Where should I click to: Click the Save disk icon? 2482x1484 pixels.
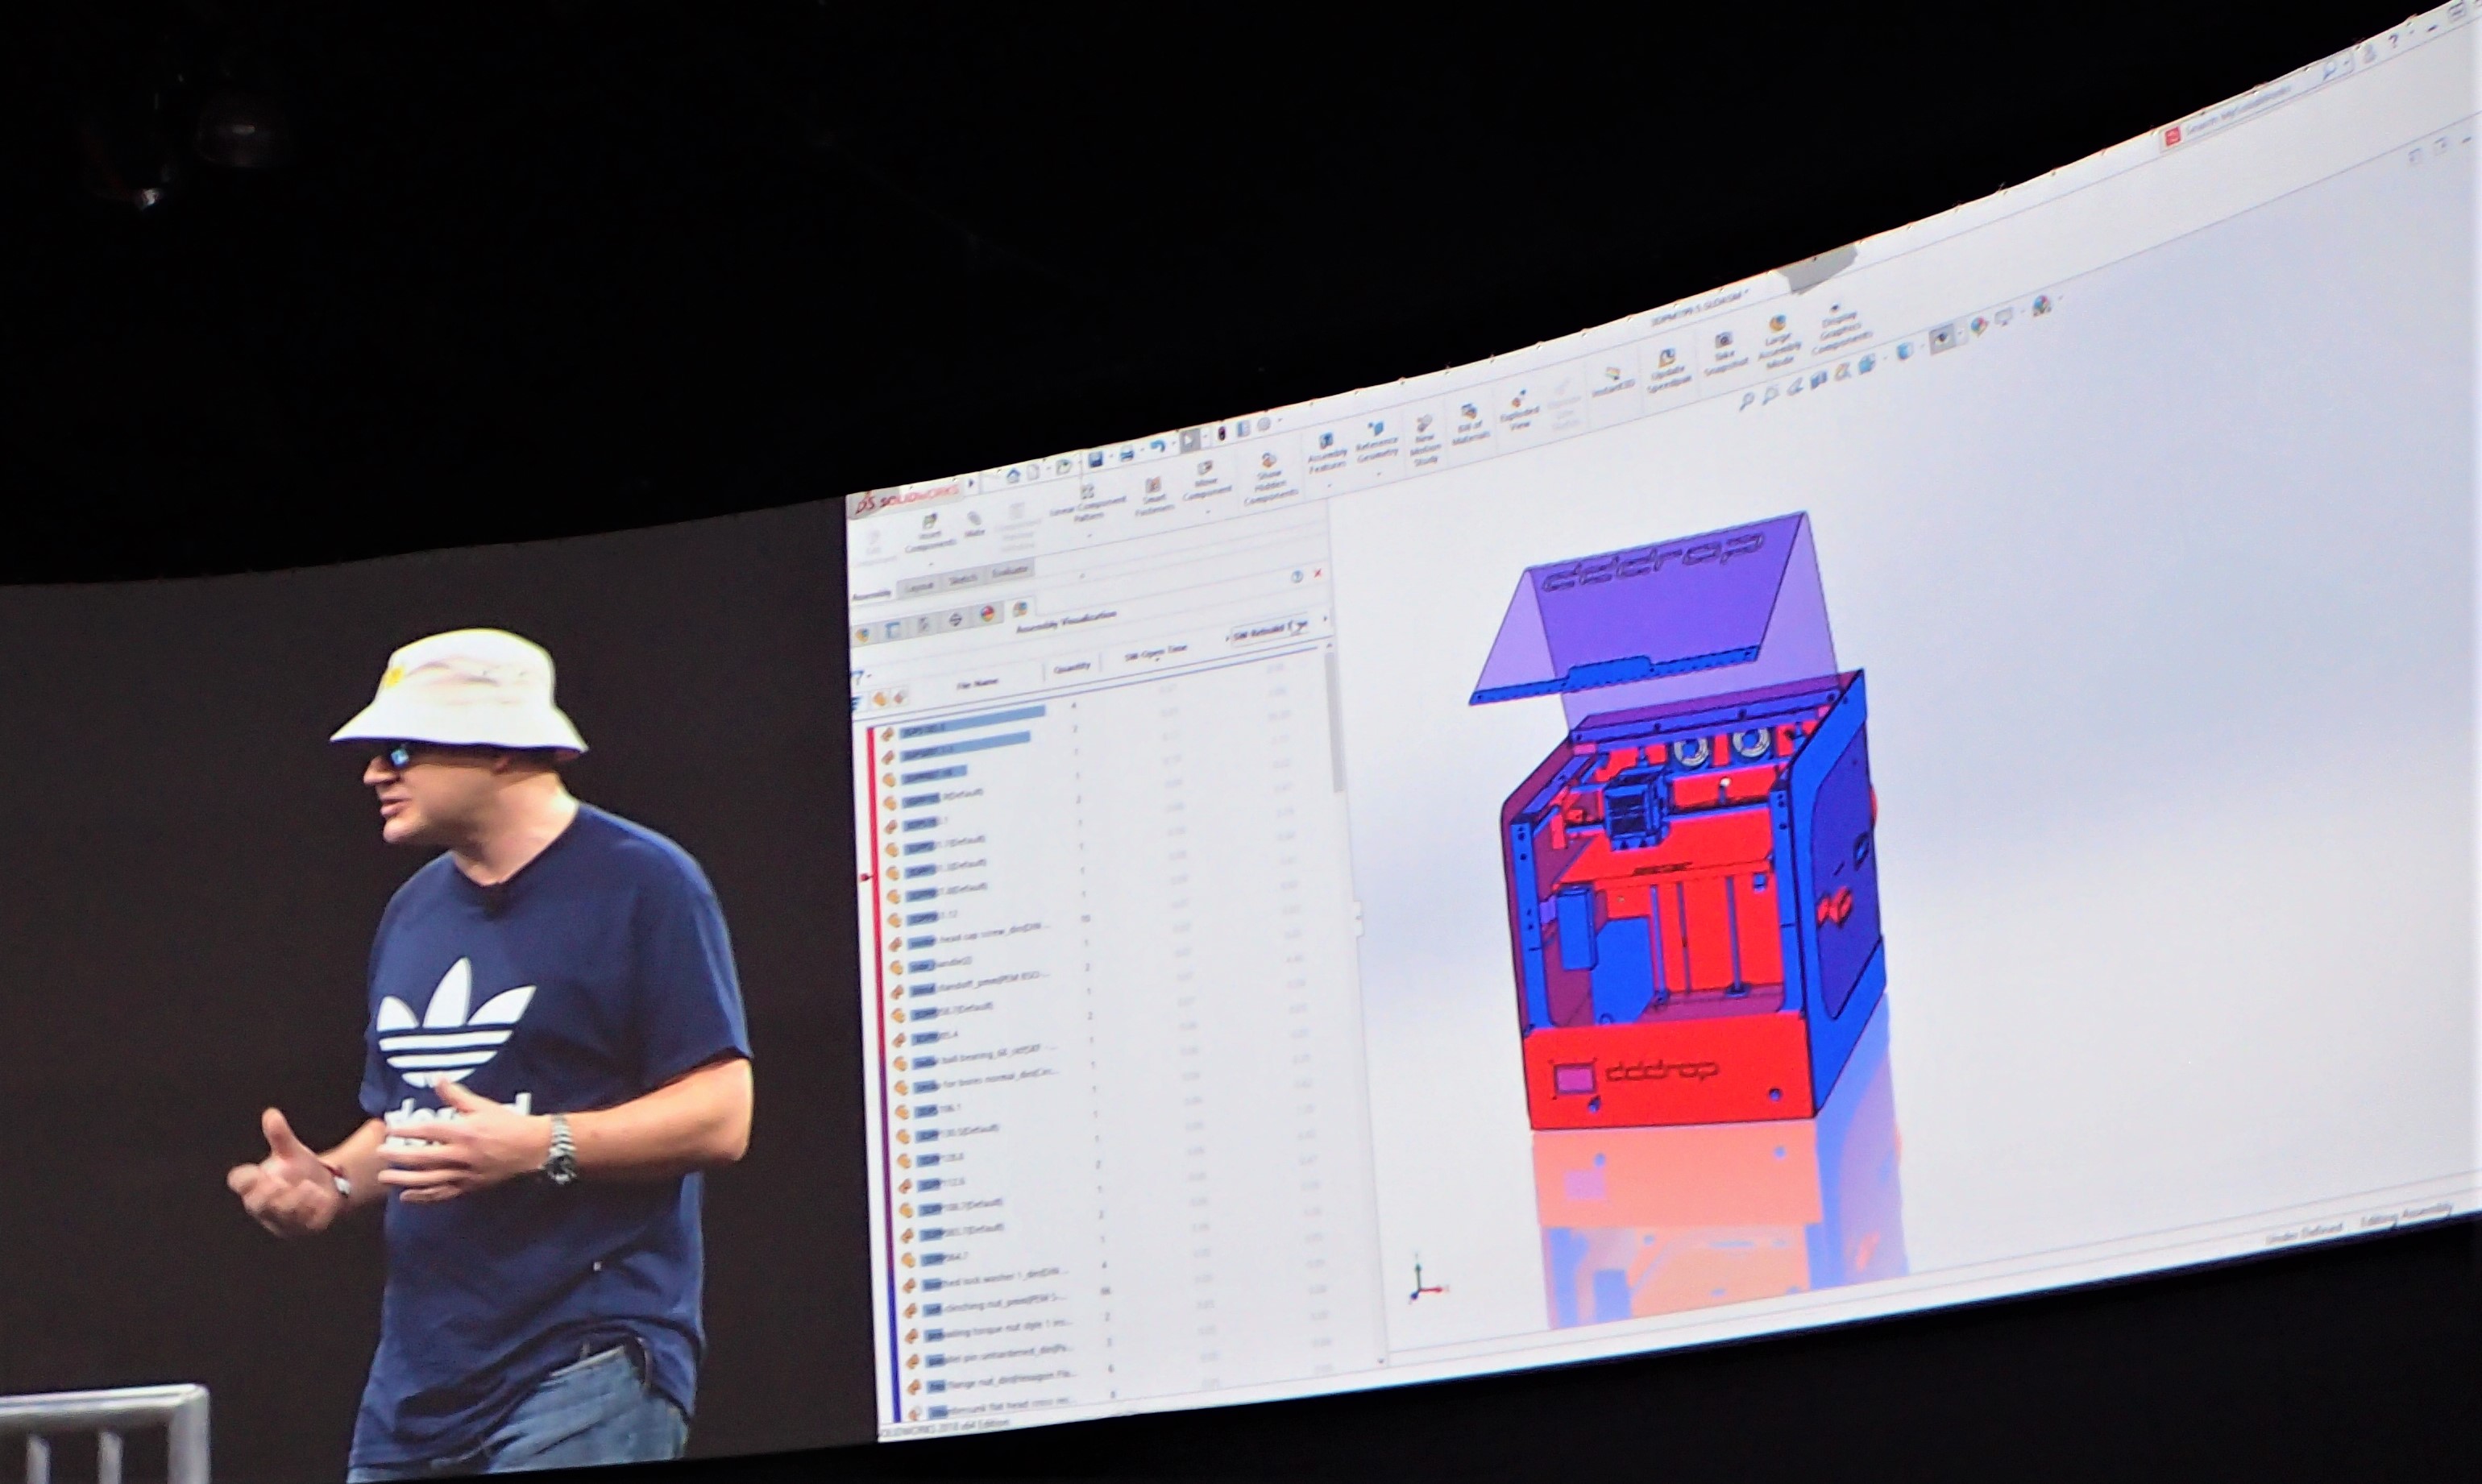click(x=1097, y=459)
